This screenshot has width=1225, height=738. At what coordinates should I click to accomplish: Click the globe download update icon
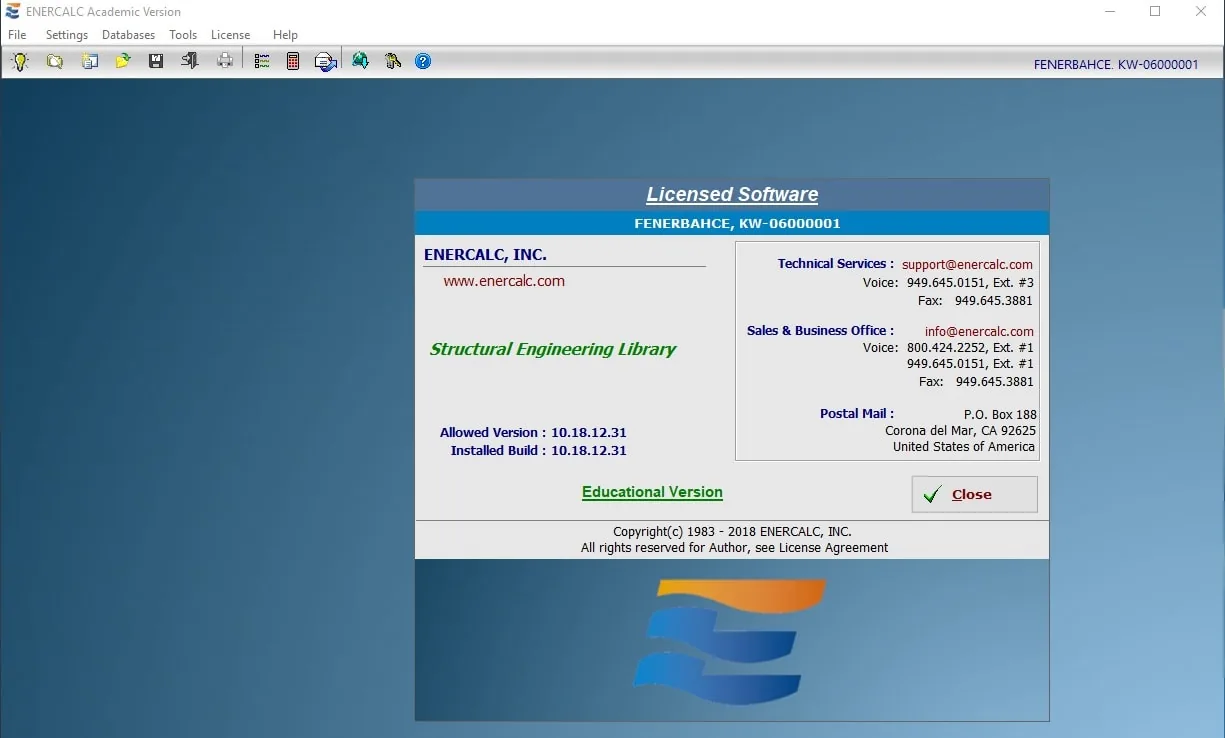click(360, 62)
